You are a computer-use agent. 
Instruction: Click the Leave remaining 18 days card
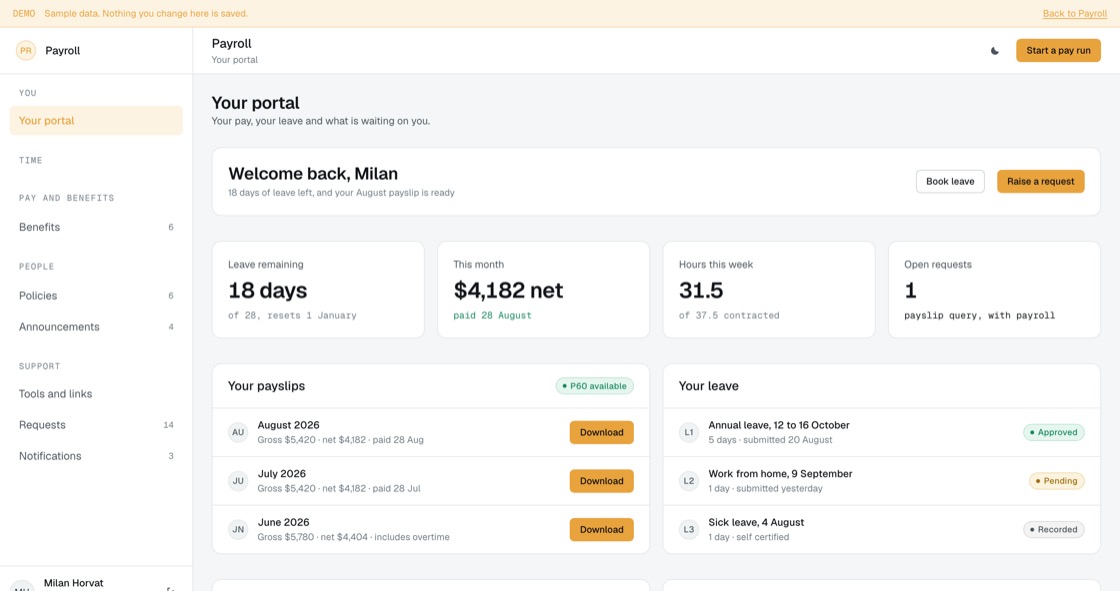coord(318,289)
